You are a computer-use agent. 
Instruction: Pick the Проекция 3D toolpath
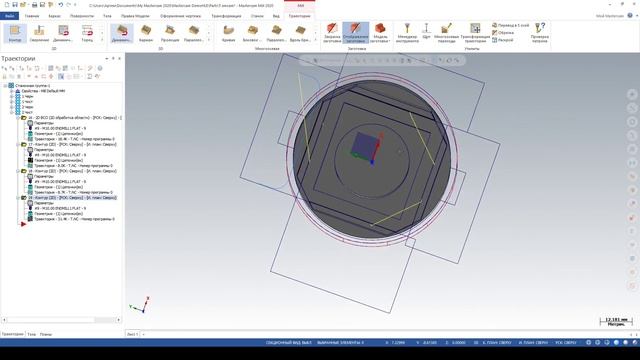[x=170, y=33]
